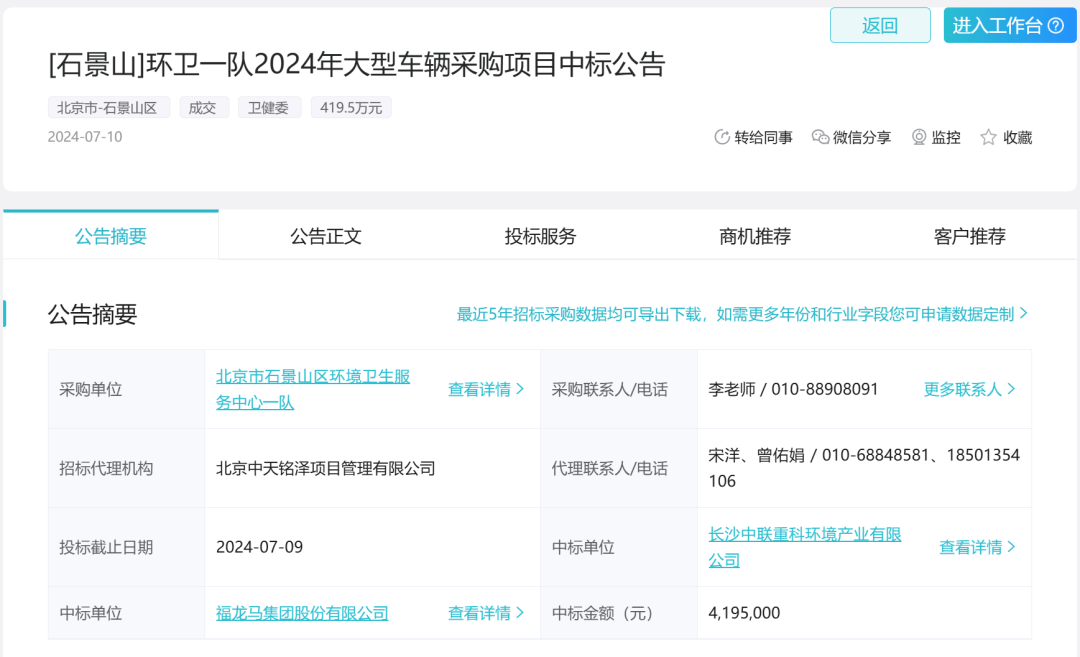The width and height of the screenshot is (1080, 657).
Task: Click 查看详情 next to 长沙中联重科
Action: pyautogui.click(x=977, y=547)
